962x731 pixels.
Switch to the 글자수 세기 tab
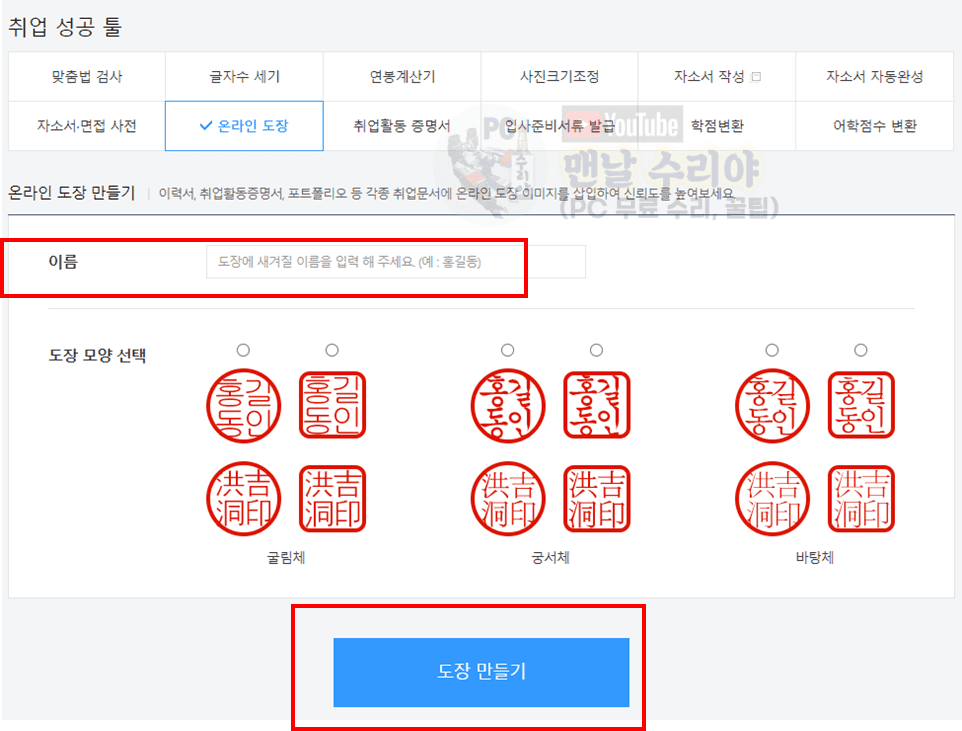coord(244,77)
